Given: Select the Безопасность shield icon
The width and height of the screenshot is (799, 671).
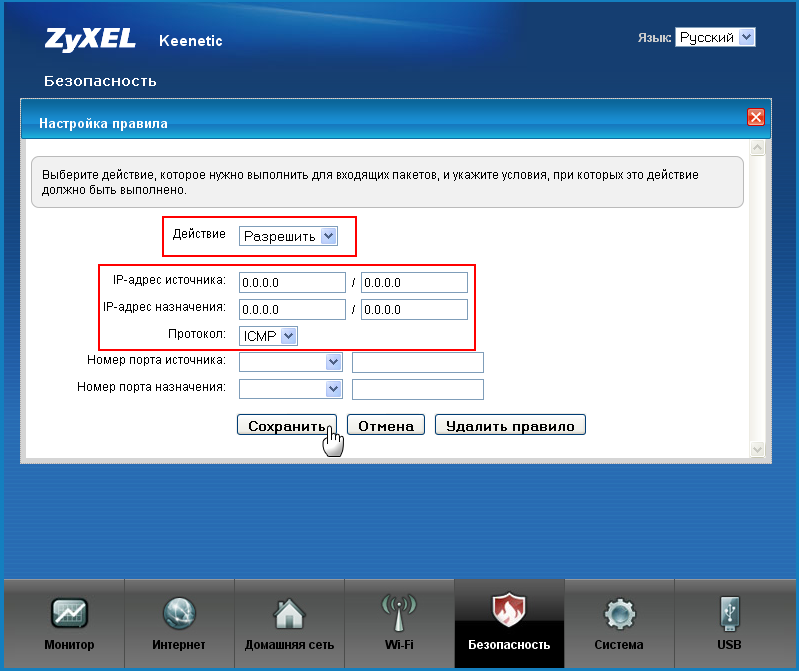Looking at the screenshot, I should (509, 609).
